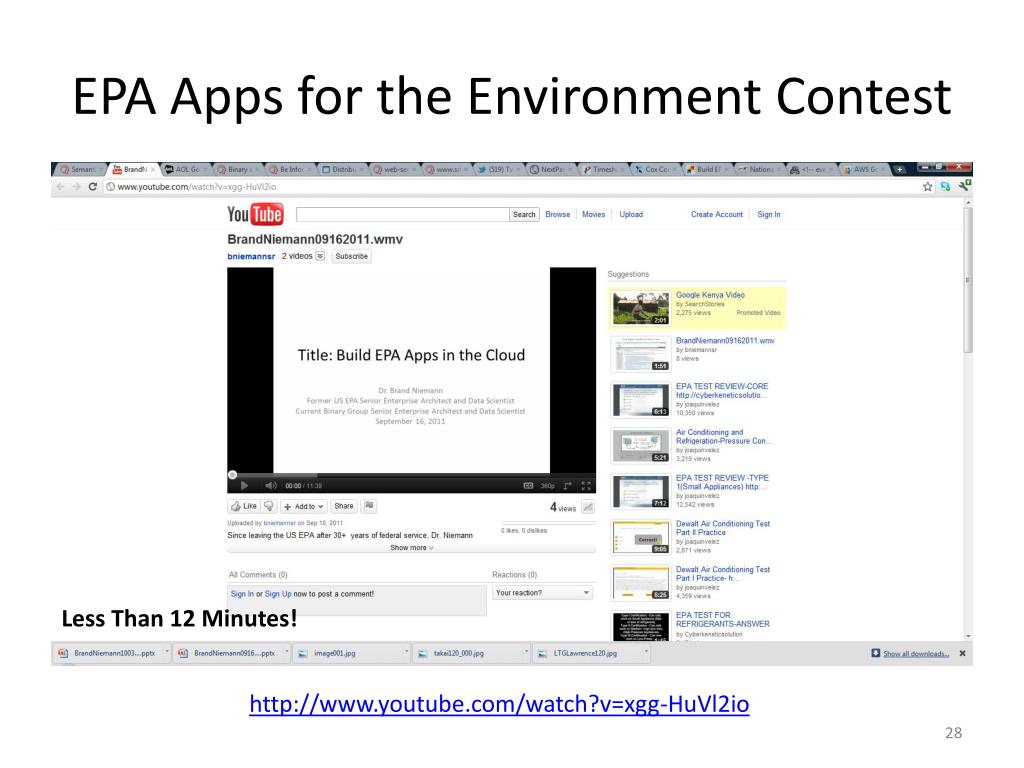The width and height of the screenshot is (1024, 768).
Task: Switch to the AOL browser tab
Action: tap(185, 169)
